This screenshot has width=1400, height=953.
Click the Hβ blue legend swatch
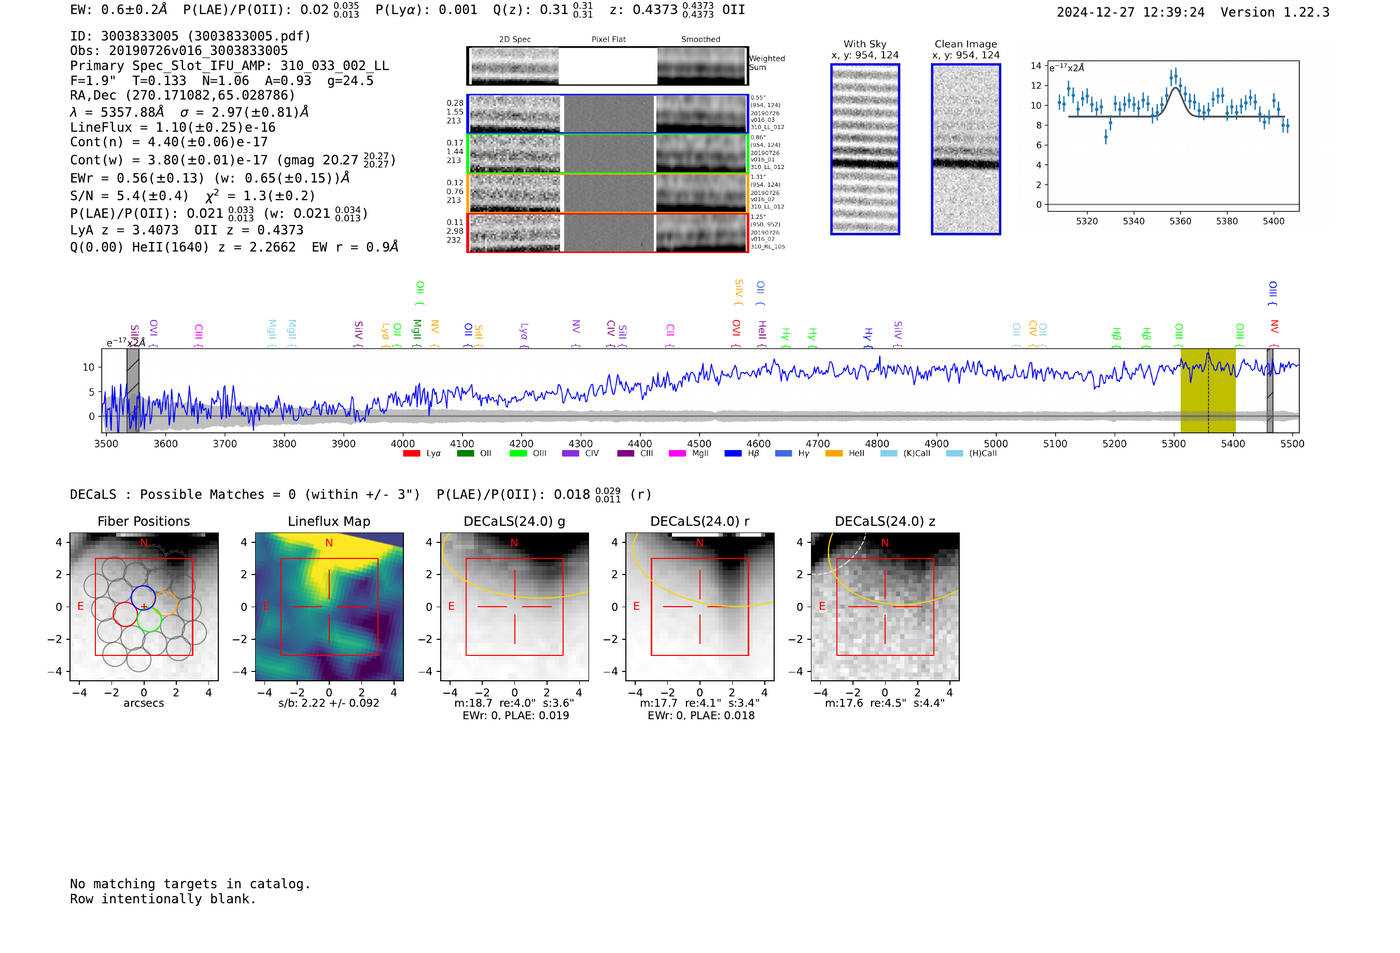[x=733, y=454]
